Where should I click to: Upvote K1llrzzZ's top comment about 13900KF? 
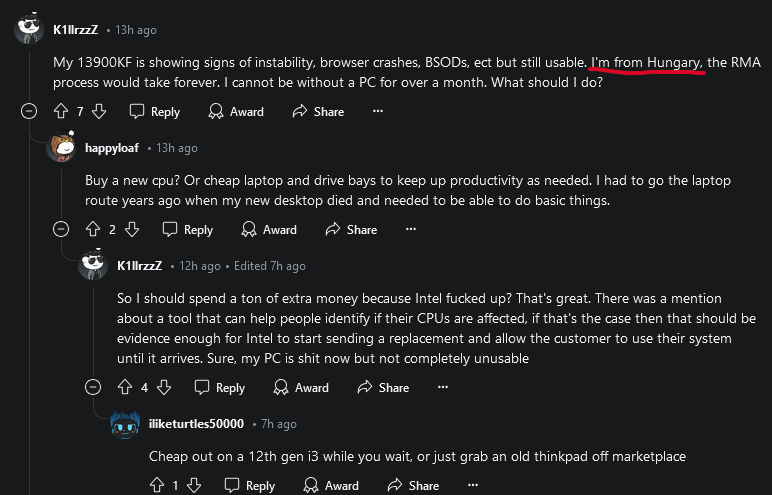61,111
